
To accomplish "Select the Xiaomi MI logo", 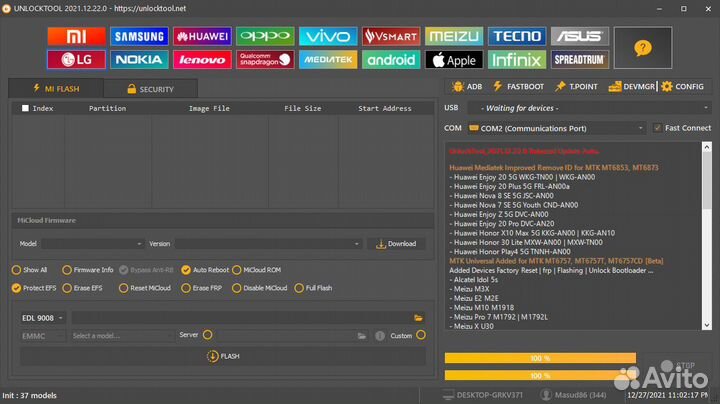I will click(76, 36).
